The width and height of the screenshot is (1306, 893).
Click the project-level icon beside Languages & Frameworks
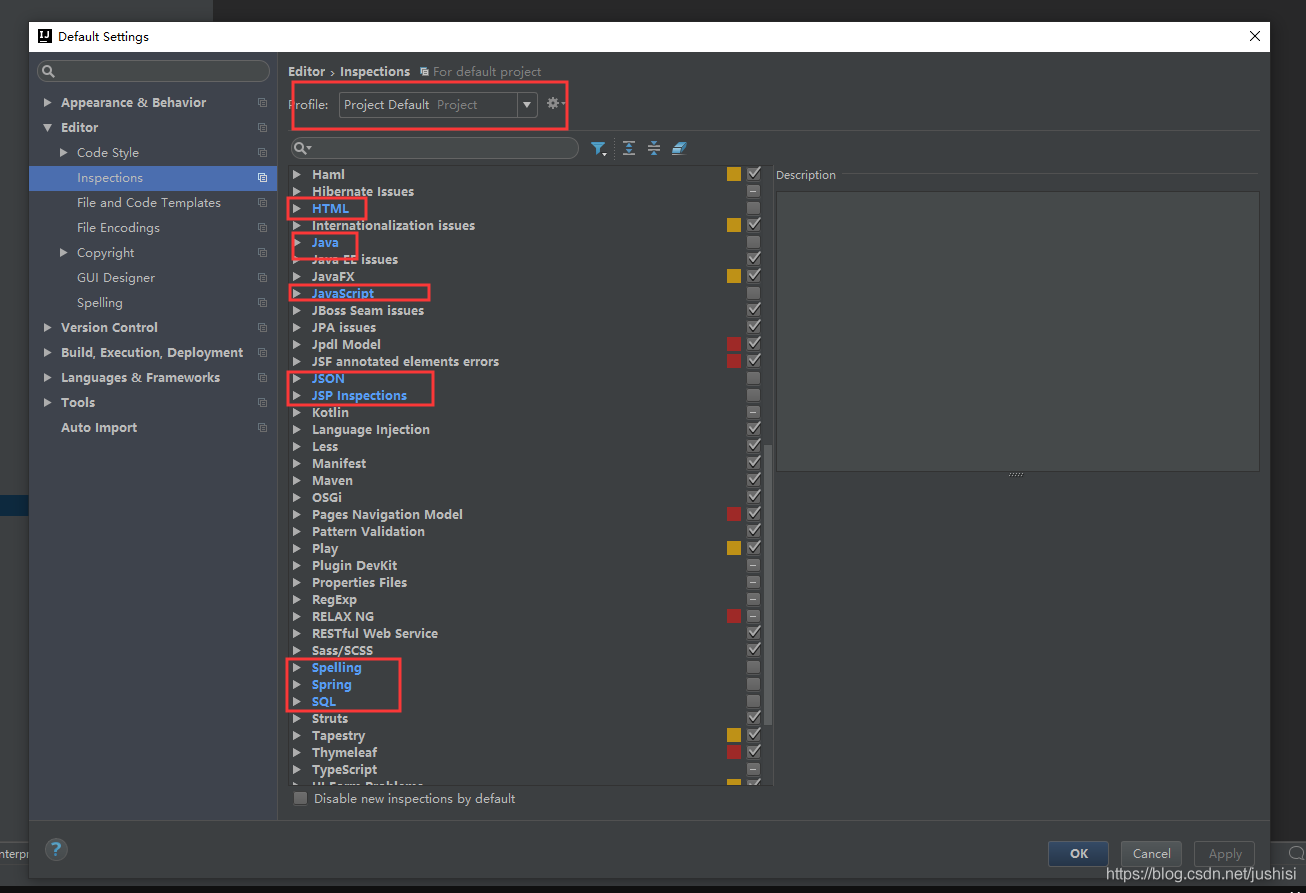pyautogui.click(x=262, y=378)
